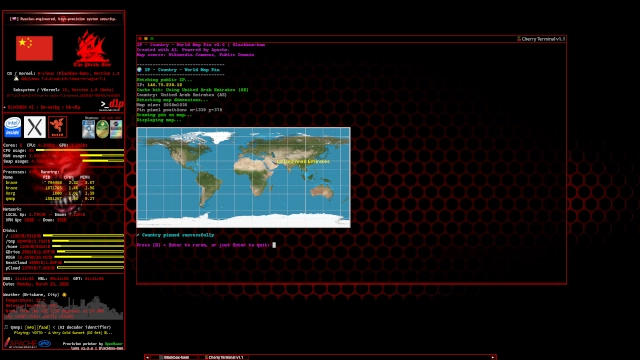
Task: Click the sun weather icon beside Brisbane
Action: coord(64,294)
